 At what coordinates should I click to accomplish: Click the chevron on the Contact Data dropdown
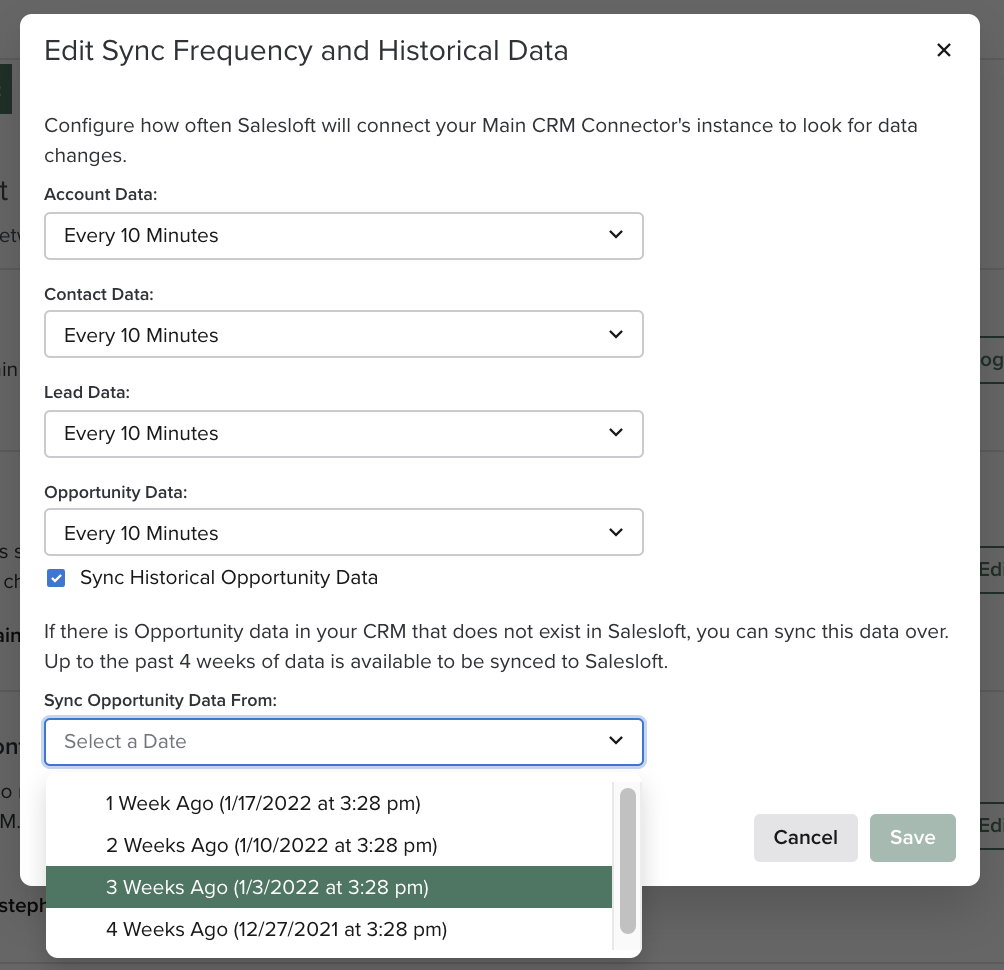[616, 334]
